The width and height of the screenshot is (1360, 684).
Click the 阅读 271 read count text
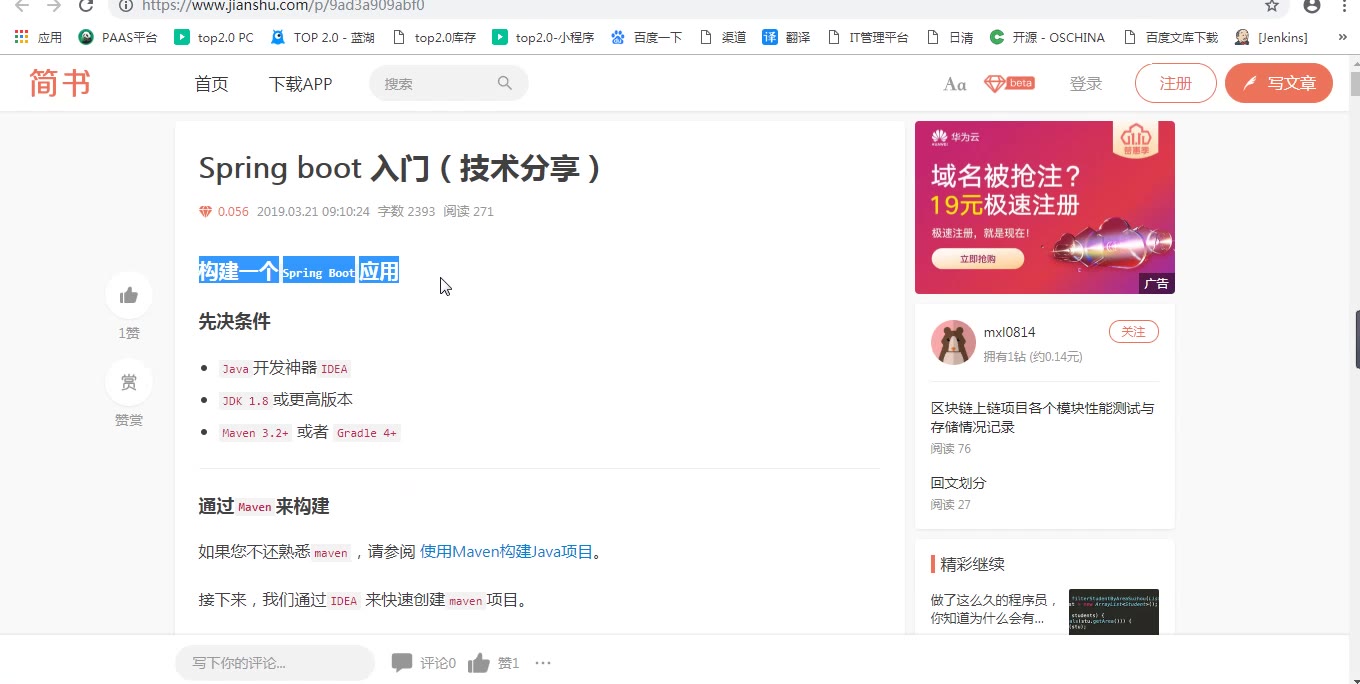pyautogui.click(x=468, y=211)
